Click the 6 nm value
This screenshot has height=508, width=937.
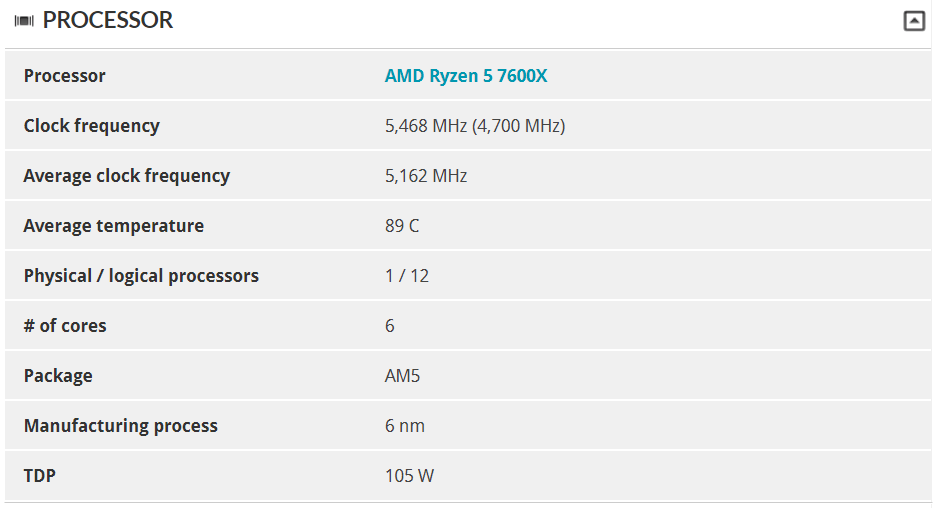(x=405, y=426)
